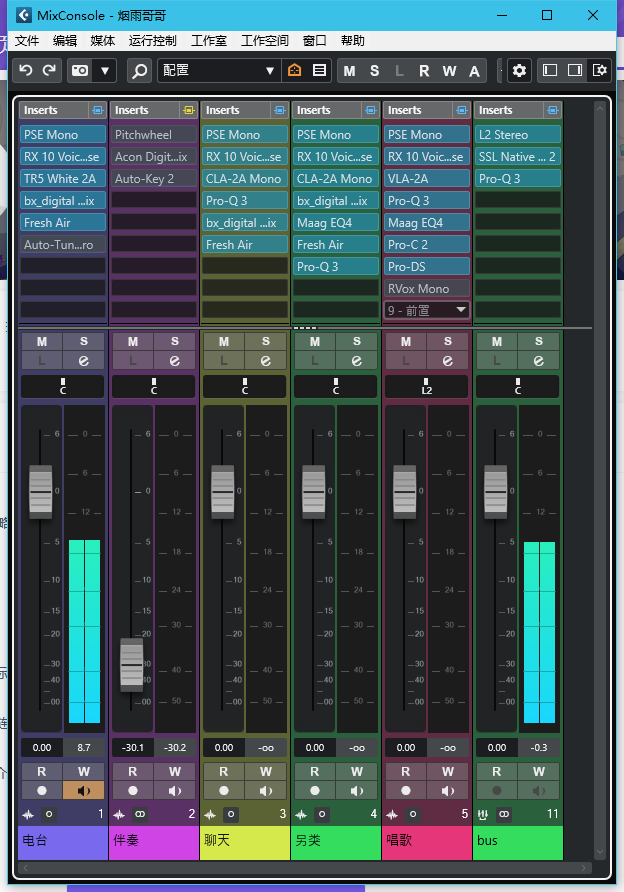Click the 伴奏 channel volume fader handle

(132, 664)
